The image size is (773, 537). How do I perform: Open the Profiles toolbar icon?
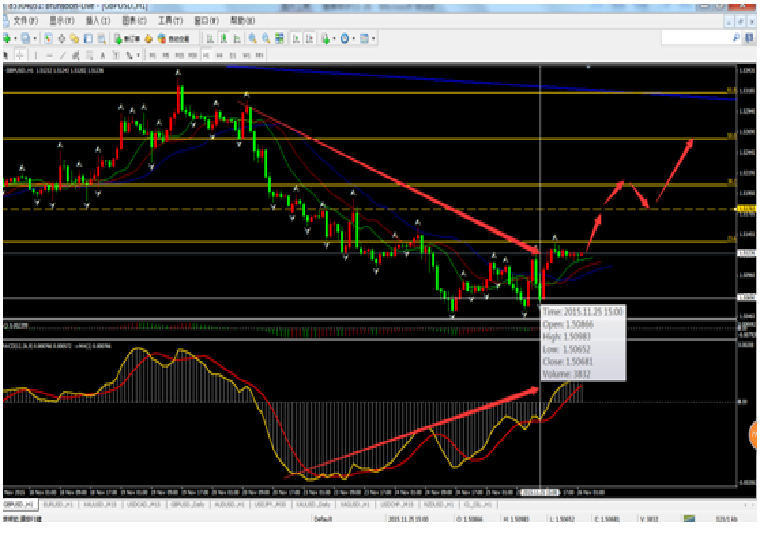click(x=25, y=39)
